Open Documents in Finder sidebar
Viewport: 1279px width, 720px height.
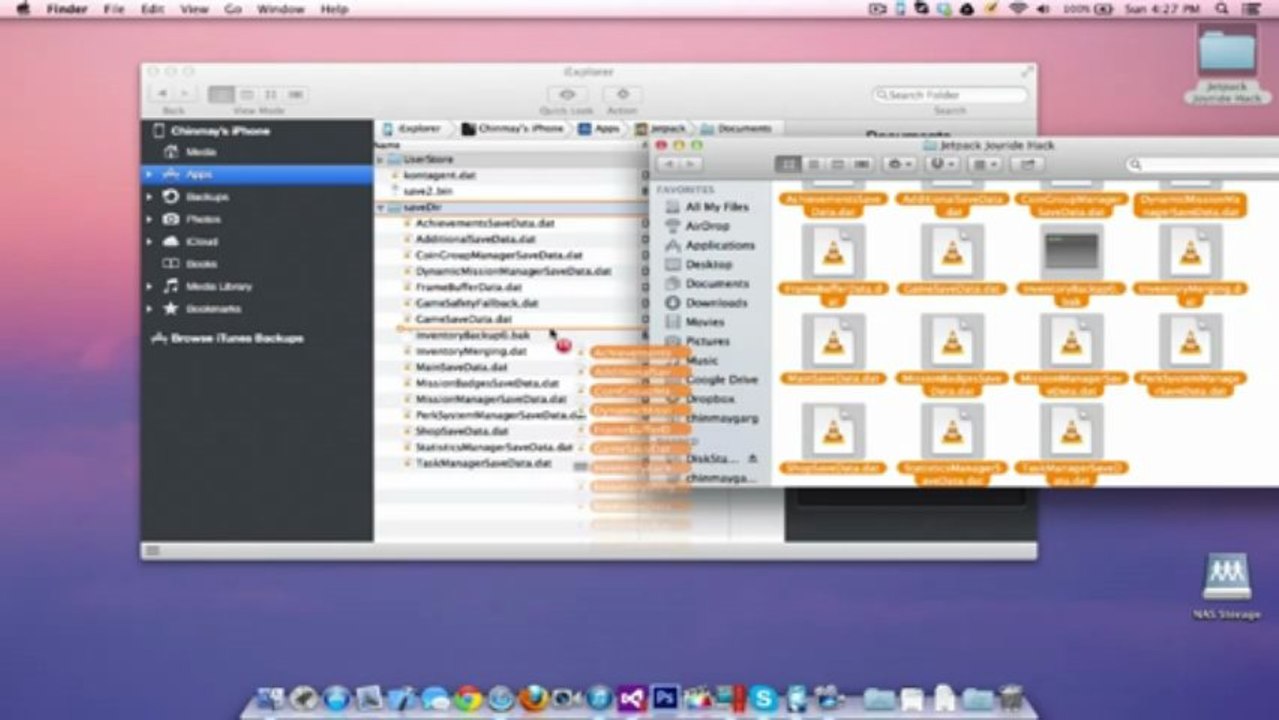point(706,283)
